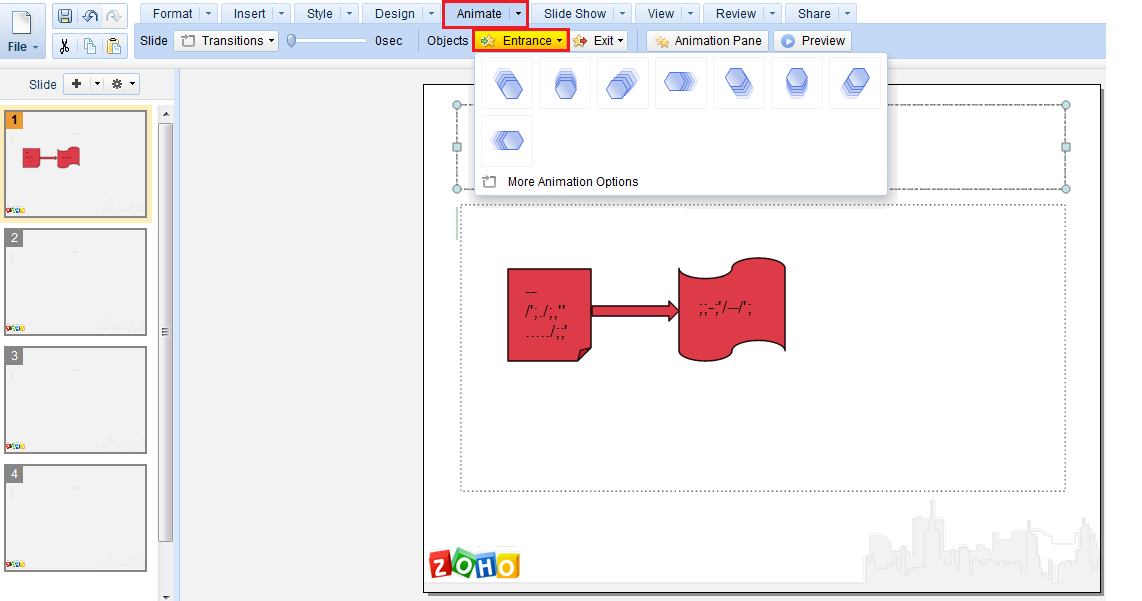The width and height of the screenshot is (1142, 601).
Task: Open the Animation Pane
Action: tap(708, 41)
